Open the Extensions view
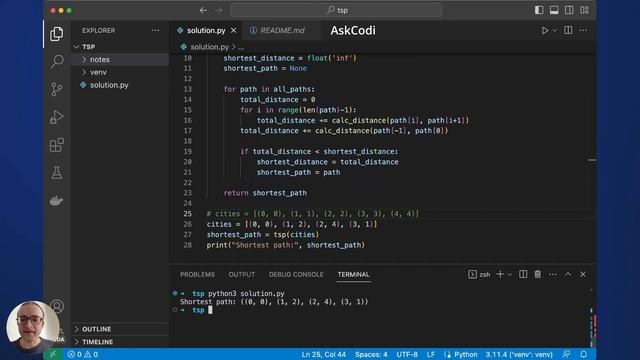640x360 pixels. [x=57, y=145]
